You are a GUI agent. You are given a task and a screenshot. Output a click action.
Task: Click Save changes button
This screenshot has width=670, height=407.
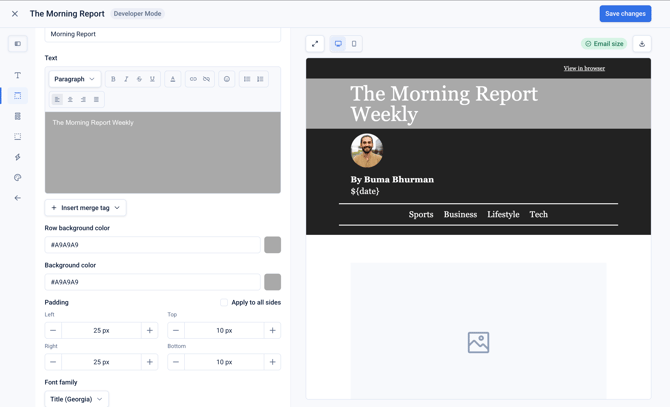tap(625, 14)
